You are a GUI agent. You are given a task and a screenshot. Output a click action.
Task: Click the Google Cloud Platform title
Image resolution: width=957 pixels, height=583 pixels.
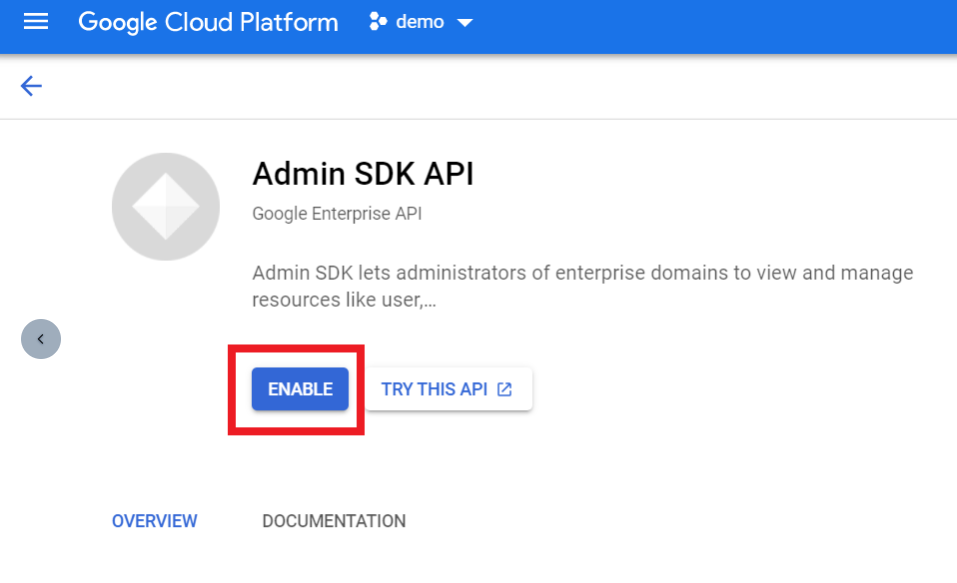[x=208, y=22]
